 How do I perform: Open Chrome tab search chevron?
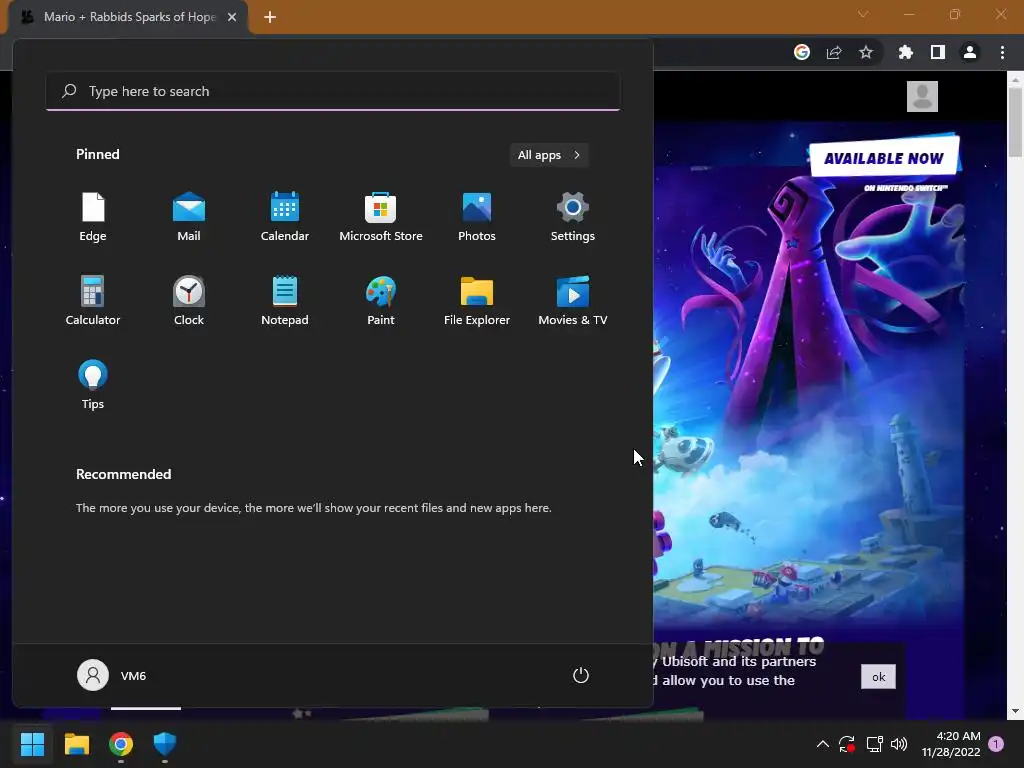pyautogui.click(x=863, y=14)
